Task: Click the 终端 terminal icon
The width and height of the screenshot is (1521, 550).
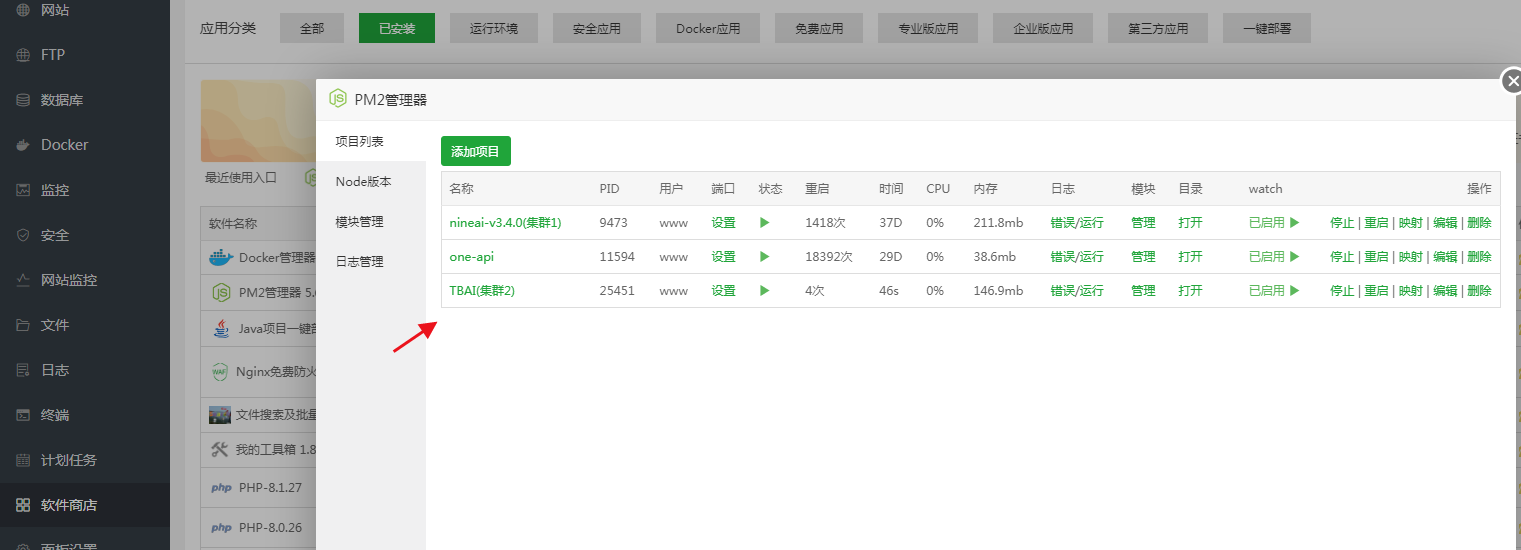Action: 23,415
